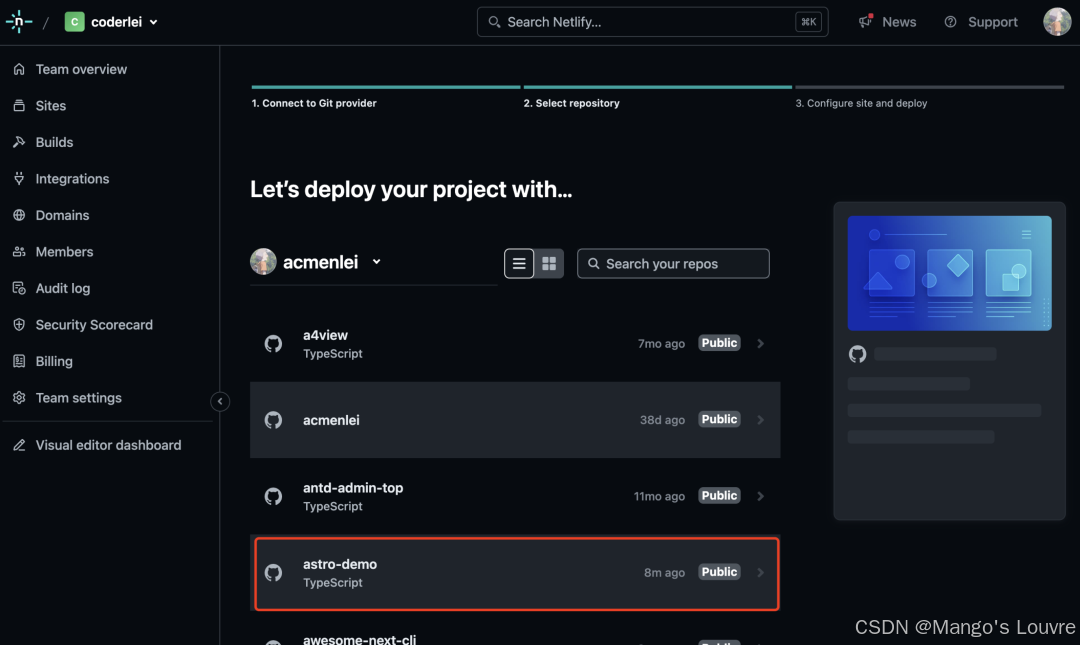Switch to list view
1080x645 pixels.
click(x=519, y=263)
